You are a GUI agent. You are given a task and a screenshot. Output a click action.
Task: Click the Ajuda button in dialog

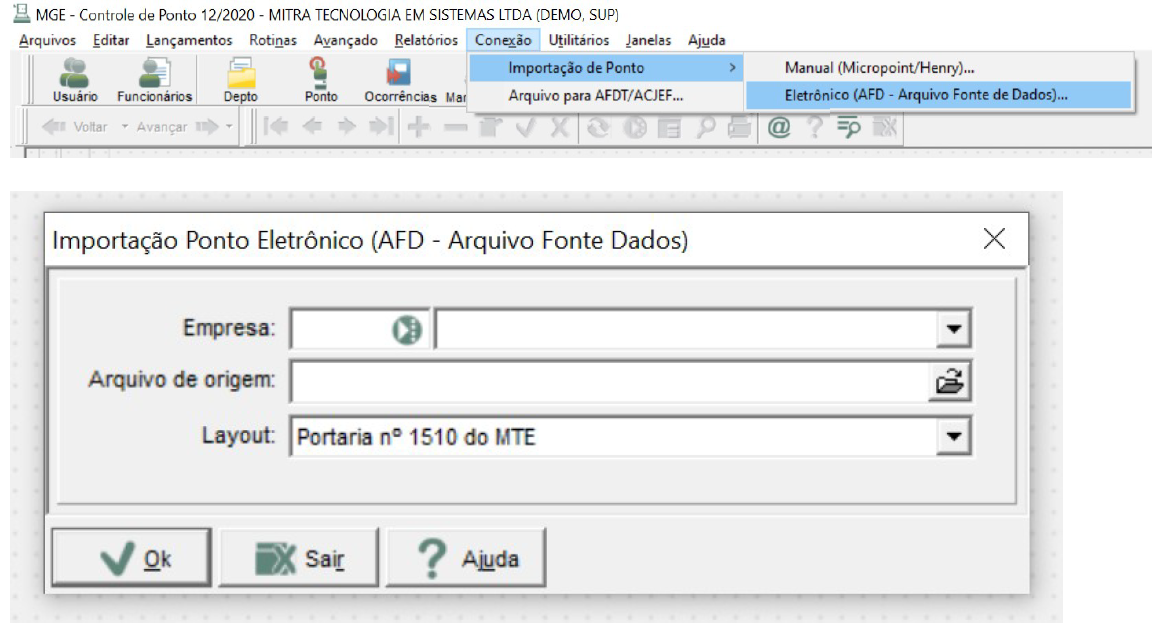pyautogui.click(x=466, y=558)
